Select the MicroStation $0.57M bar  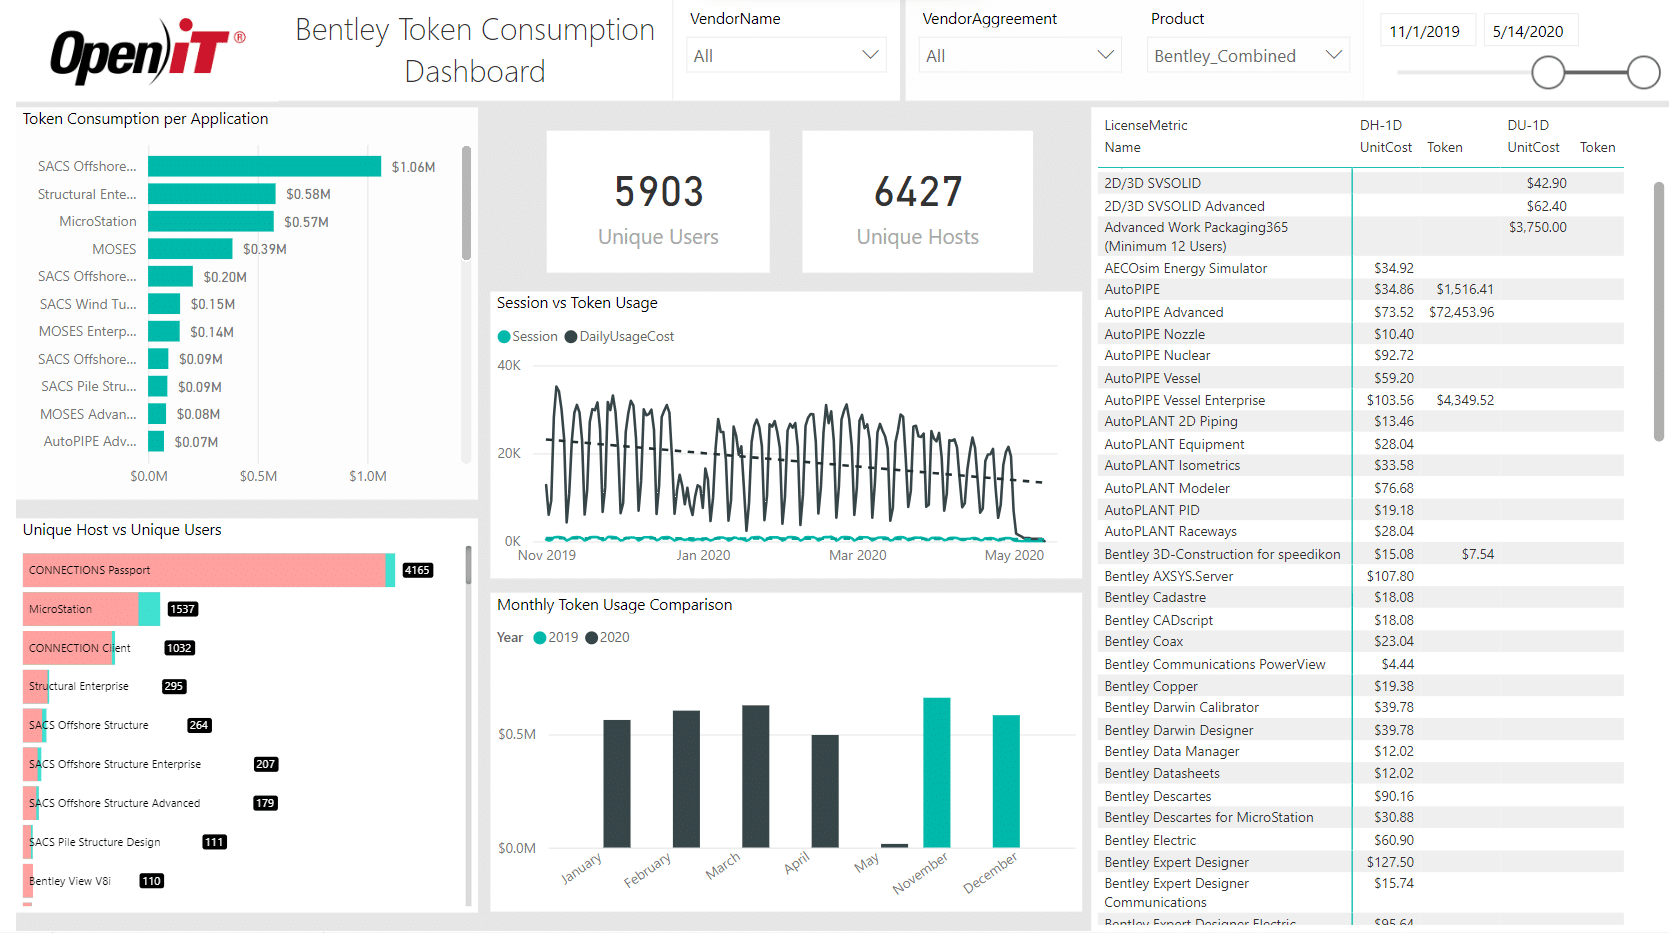pyautogui.click(x=210, y=221)
